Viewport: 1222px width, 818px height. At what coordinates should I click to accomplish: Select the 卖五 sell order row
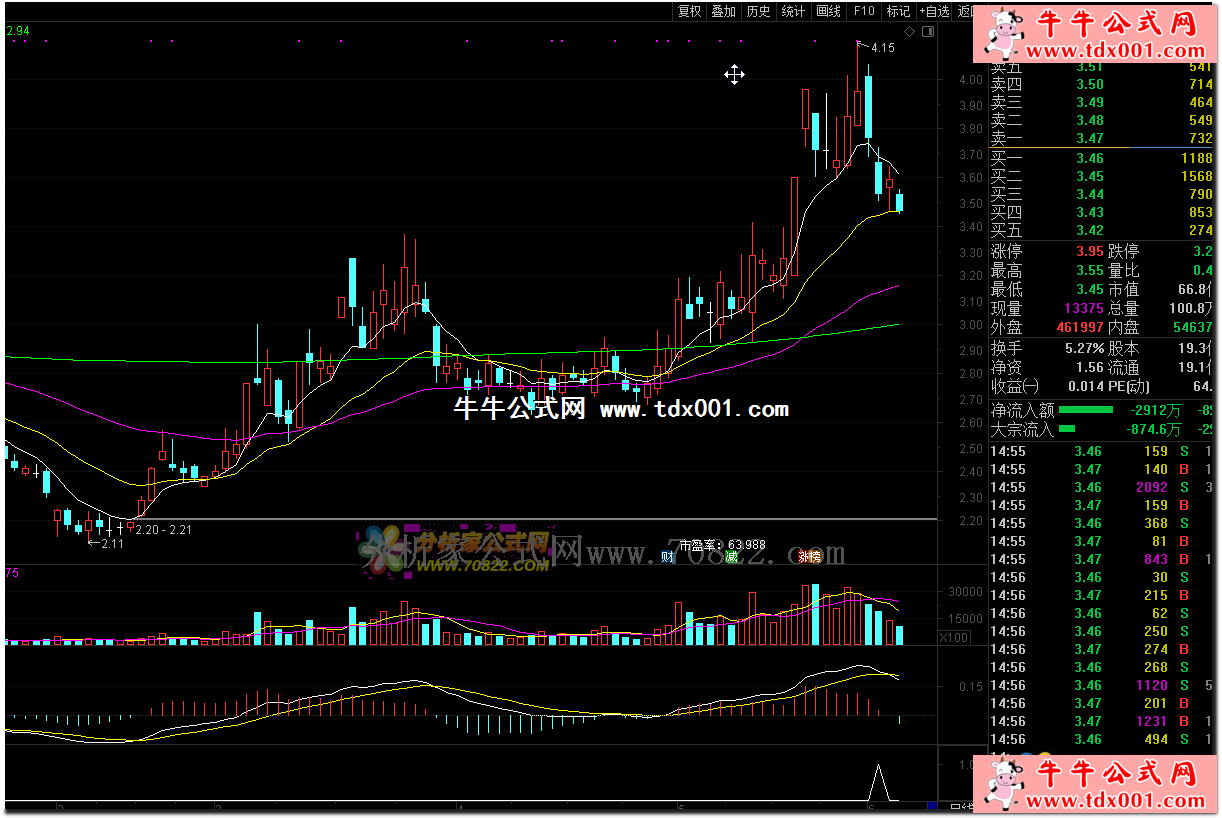pyautogui.click(x=1101, y=67)
